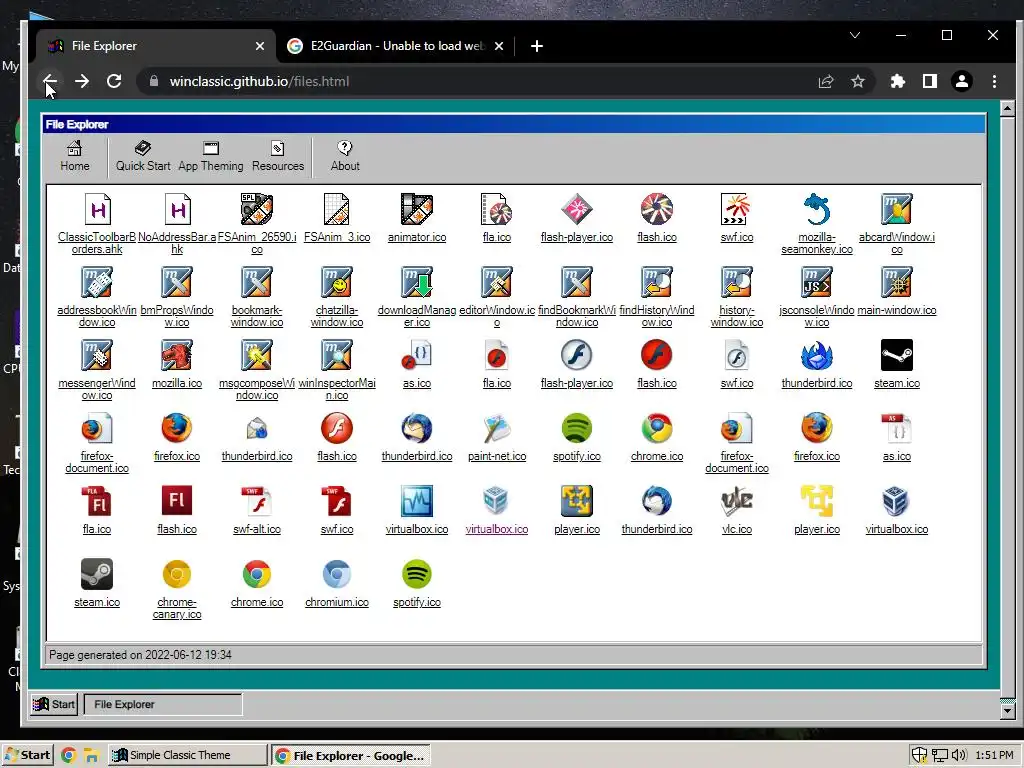Viewport: 1024px width, 768px height.
Task: Select the NoAddressBar.ahk file icon
Action: [177, 210]
